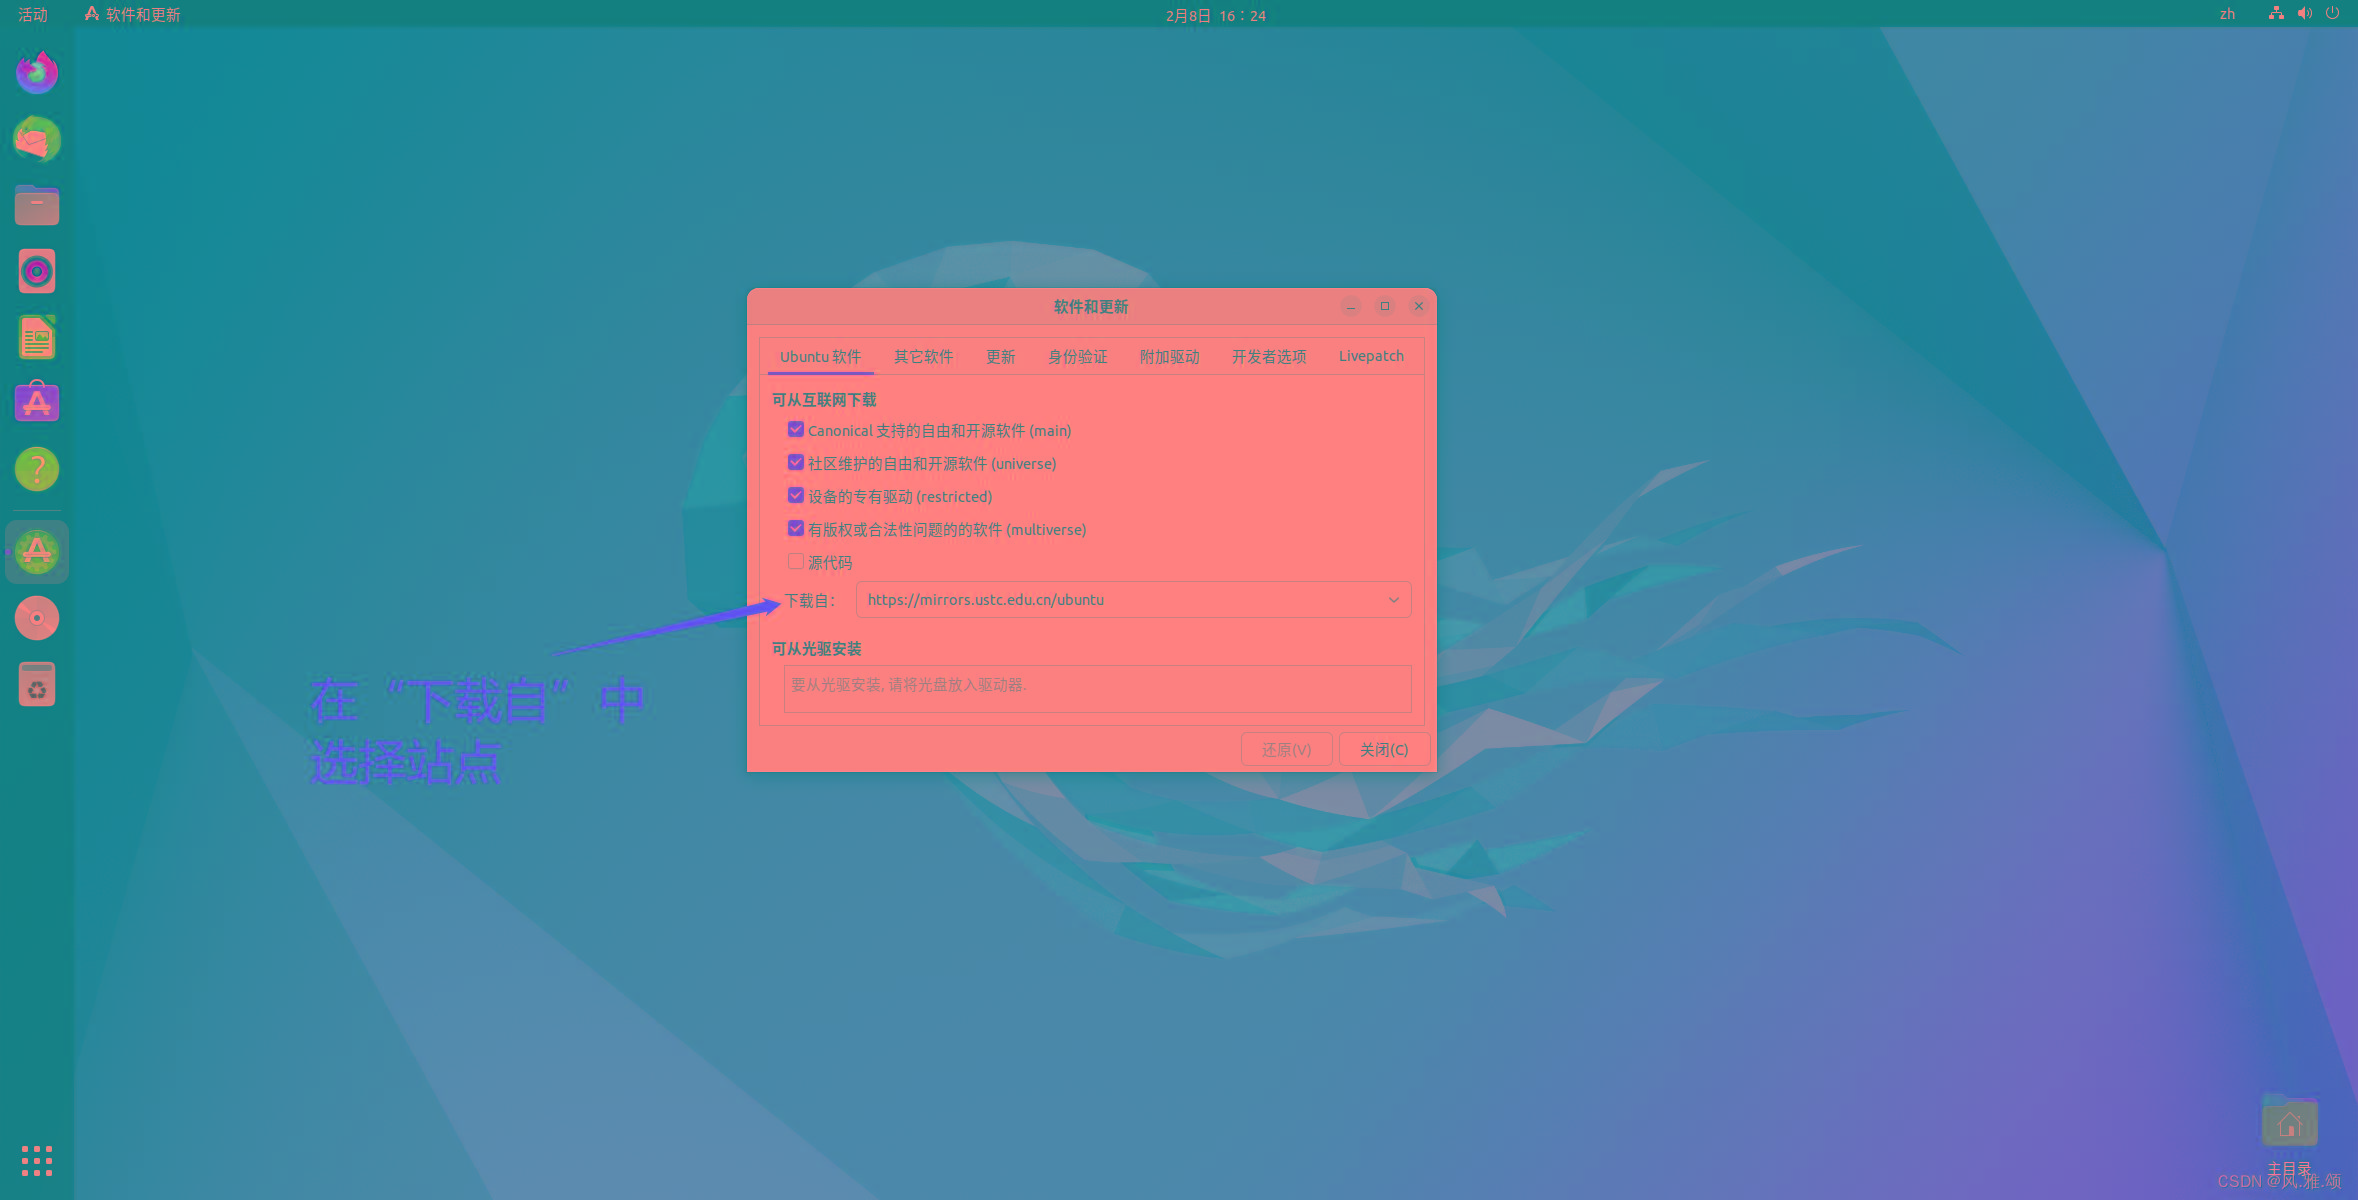Select running Software & Updates dock icon
The image size is (2358, 1200).
(x=37, y=552)
